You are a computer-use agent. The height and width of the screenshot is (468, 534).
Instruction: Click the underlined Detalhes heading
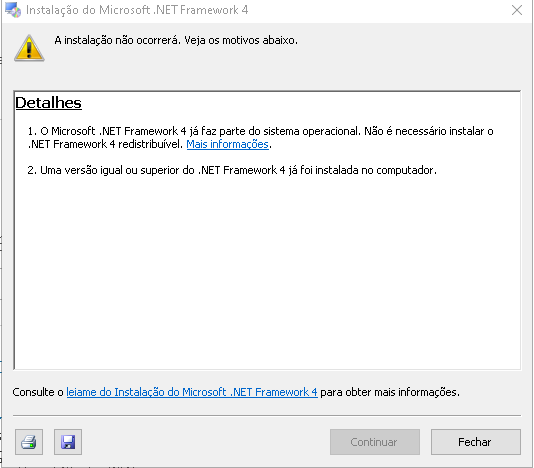(x=48, y=103)
